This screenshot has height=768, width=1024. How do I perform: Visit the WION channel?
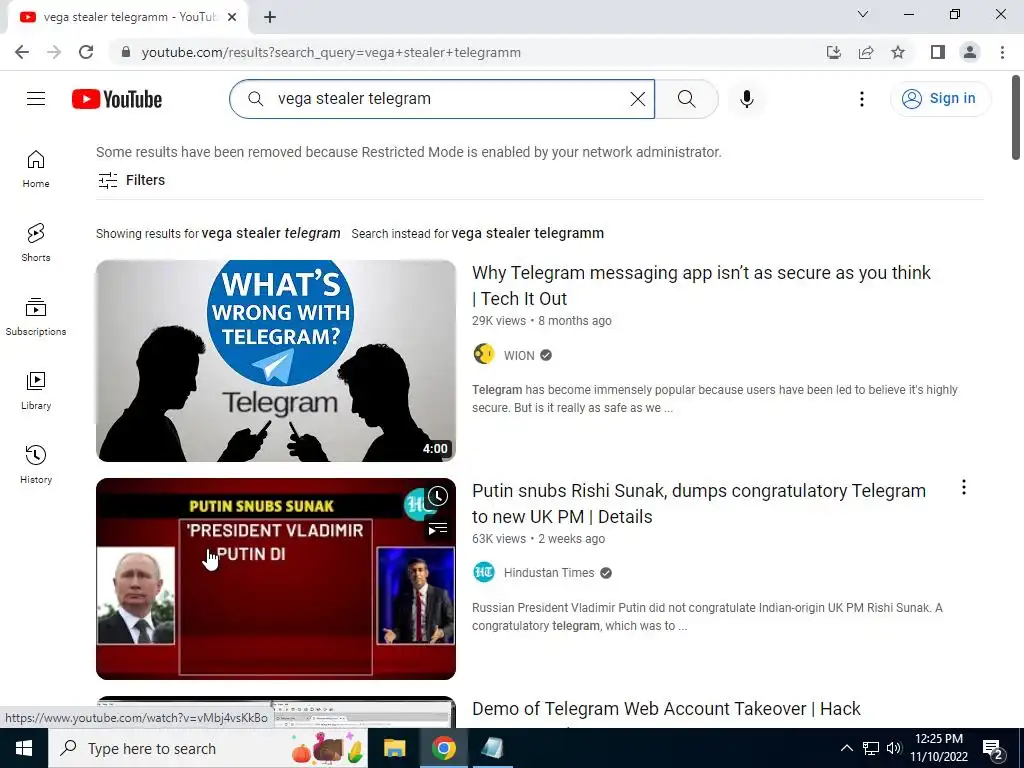coord(519,355)
